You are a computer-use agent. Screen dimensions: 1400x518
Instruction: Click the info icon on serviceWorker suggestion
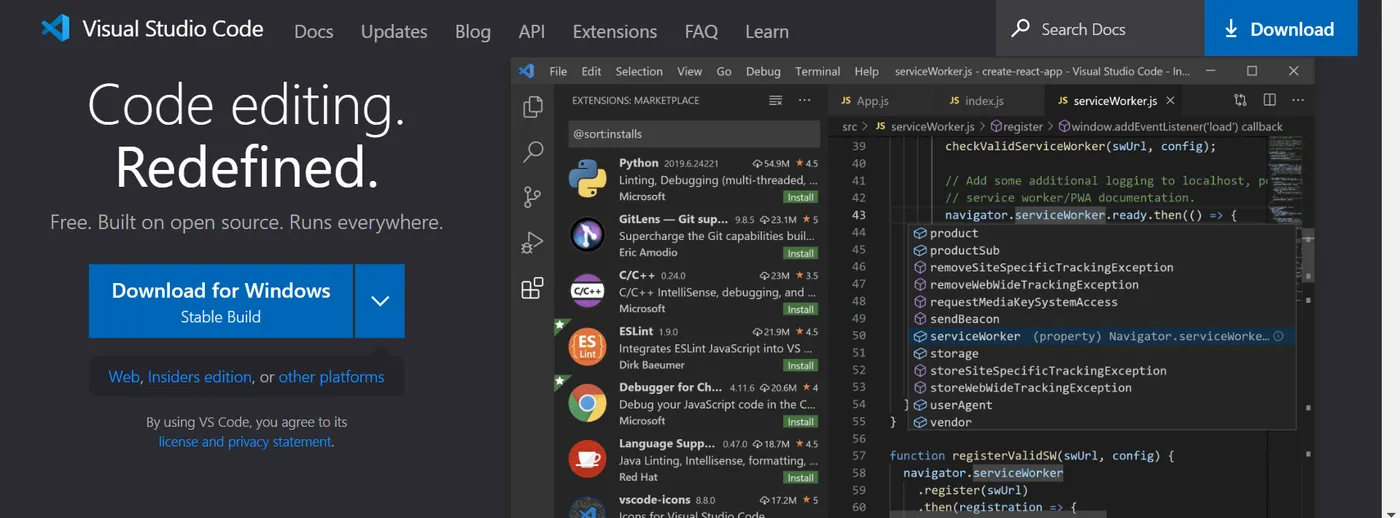(1278, 336)
